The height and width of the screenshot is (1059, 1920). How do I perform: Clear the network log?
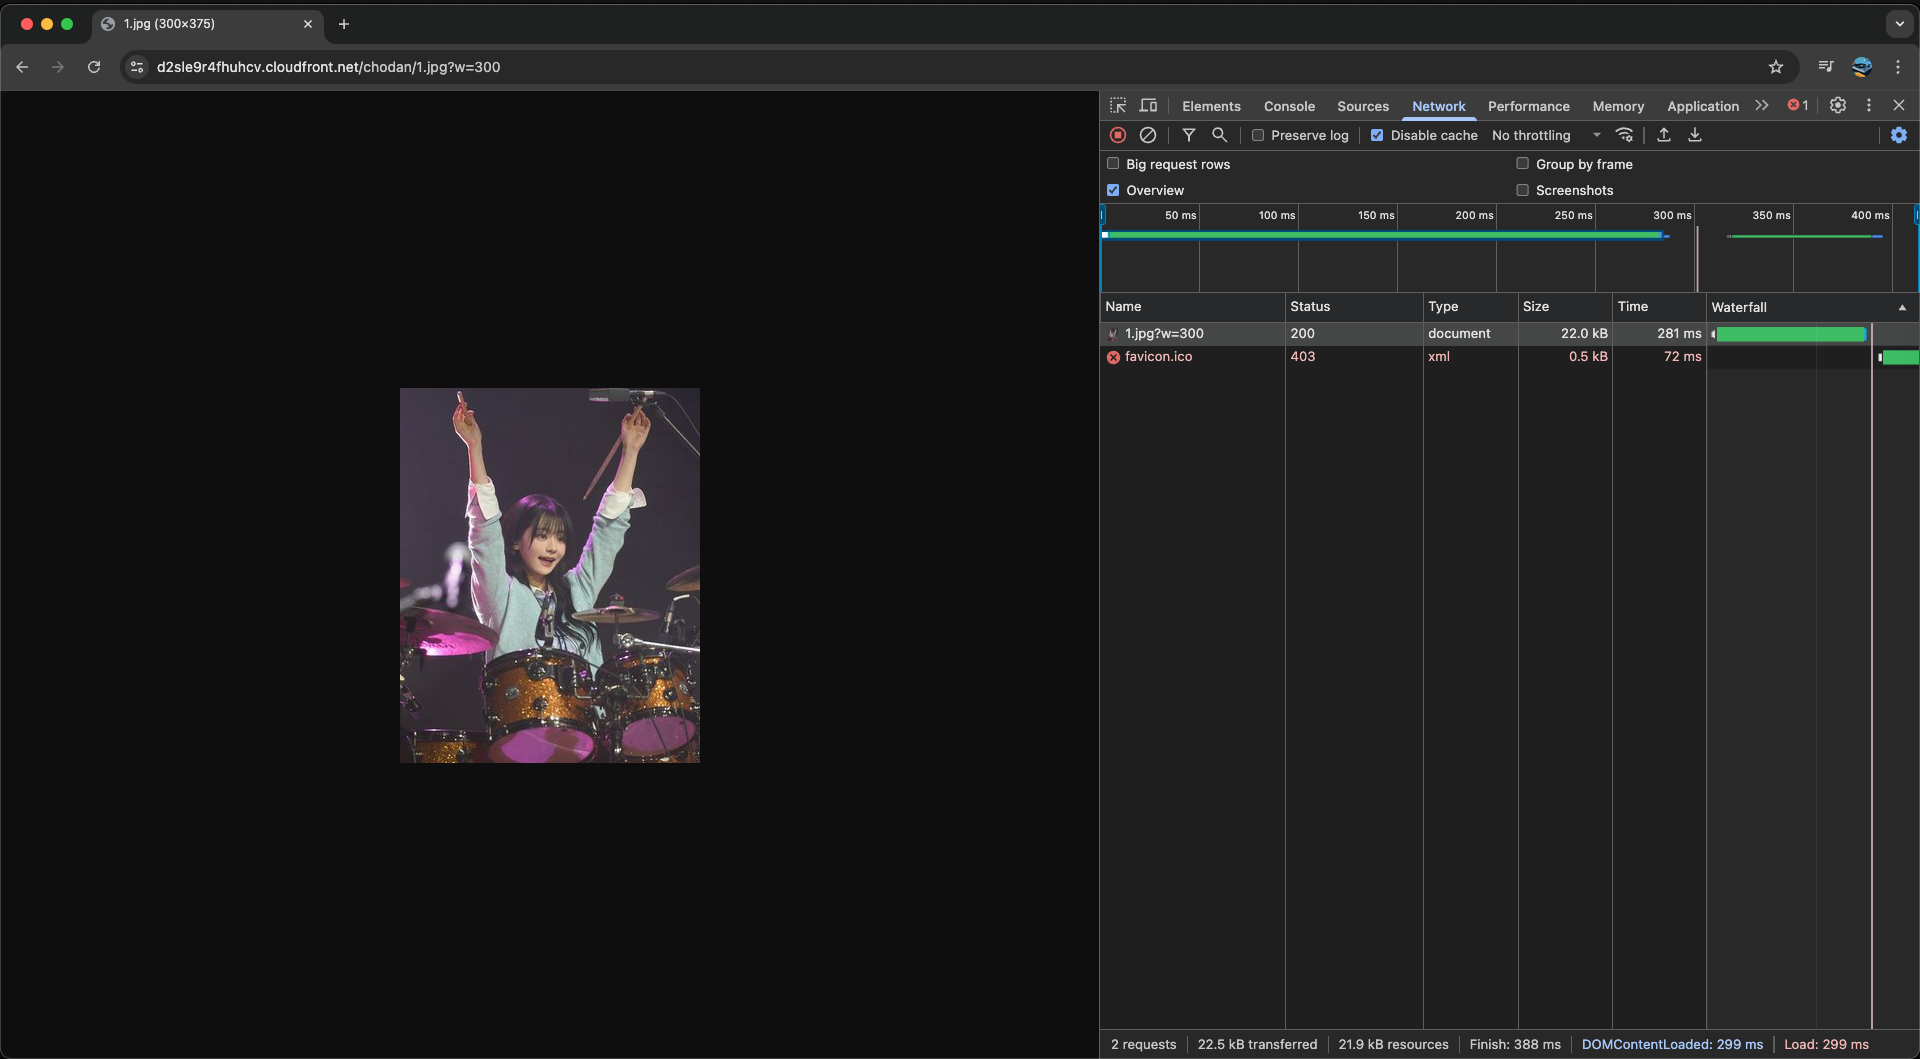(x=1148, y=135)
